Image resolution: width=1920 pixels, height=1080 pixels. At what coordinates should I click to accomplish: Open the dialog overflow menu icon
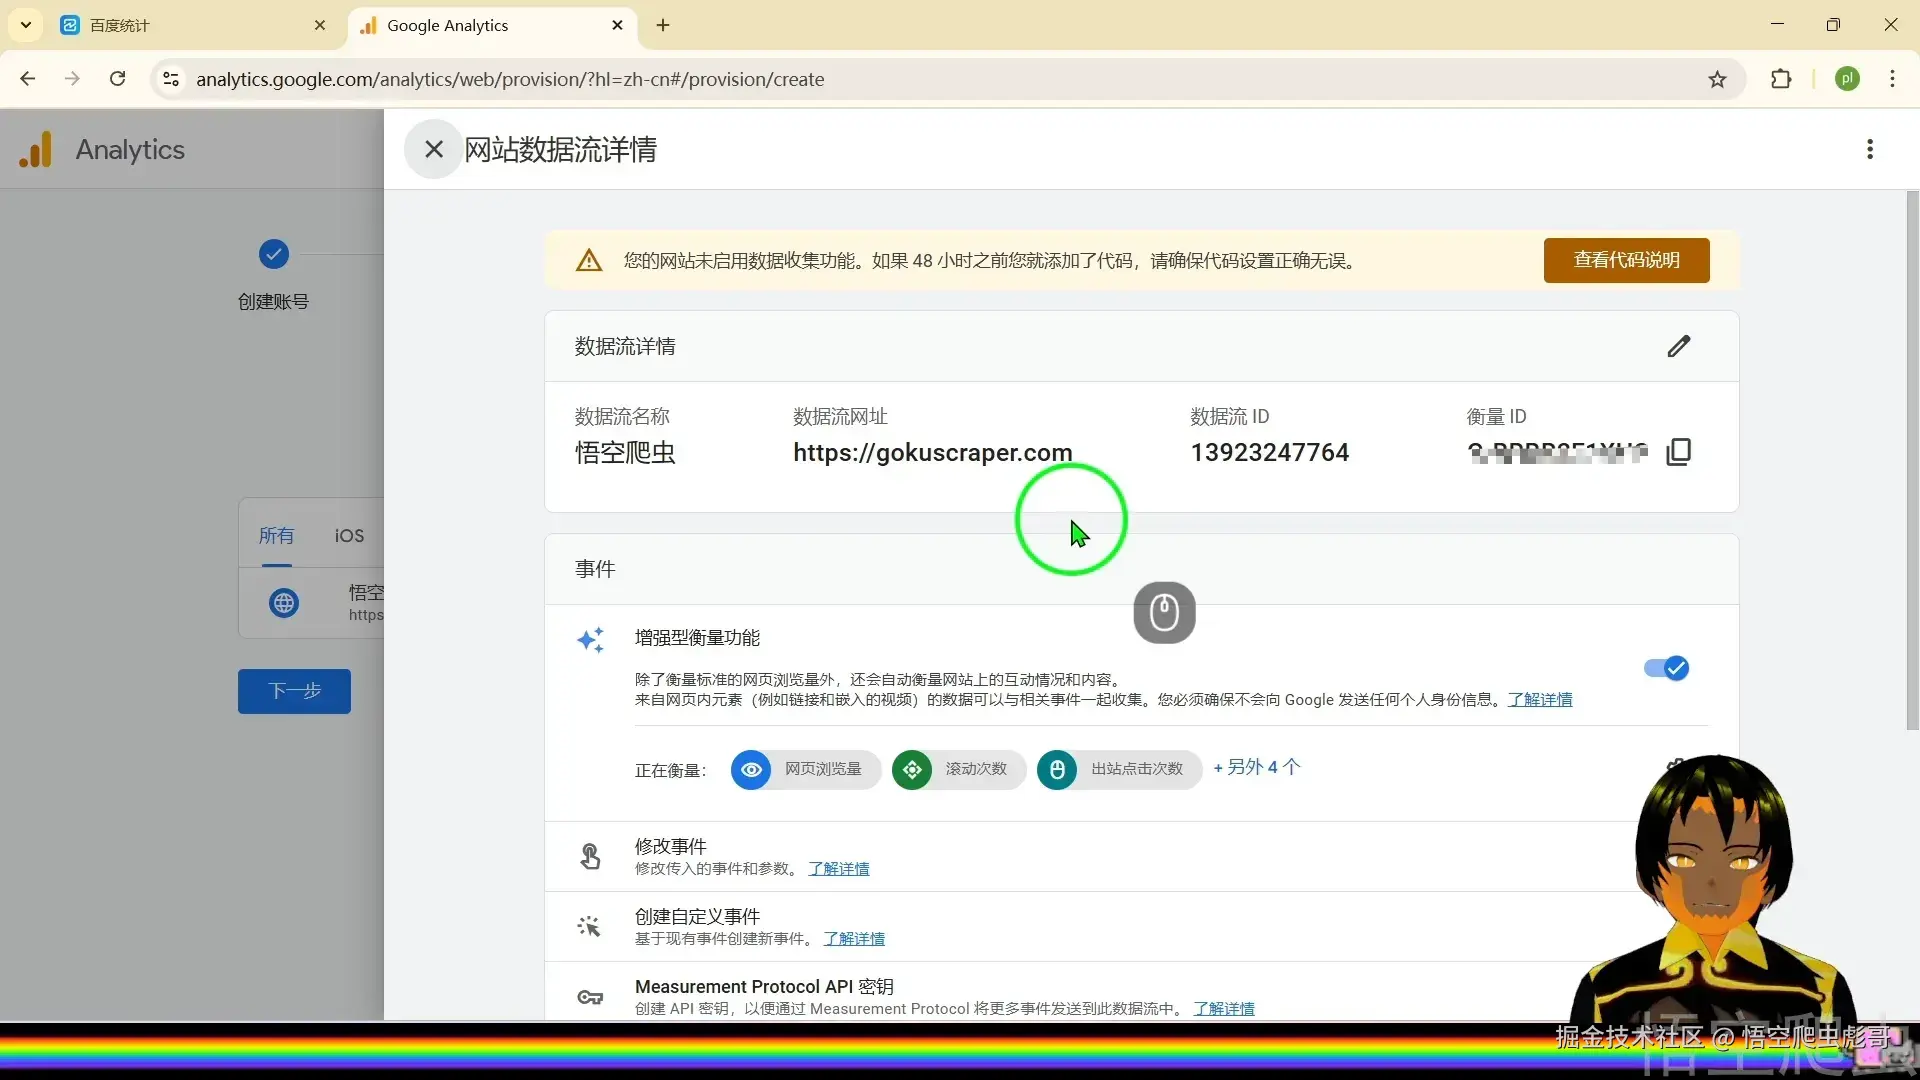click(x=1869, y=149)
